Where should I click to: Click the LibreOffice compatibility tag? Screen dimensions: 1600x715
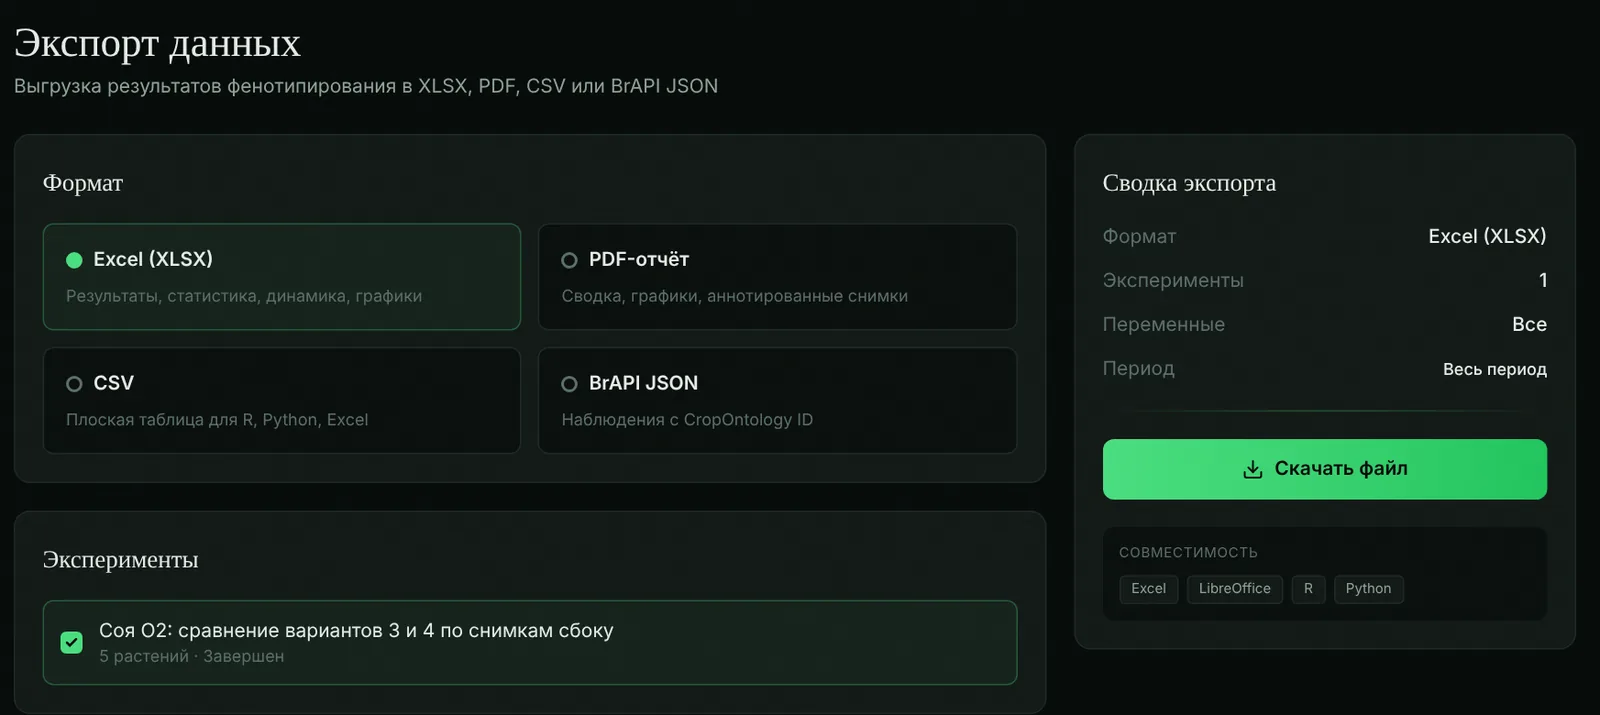point(1234,589)
